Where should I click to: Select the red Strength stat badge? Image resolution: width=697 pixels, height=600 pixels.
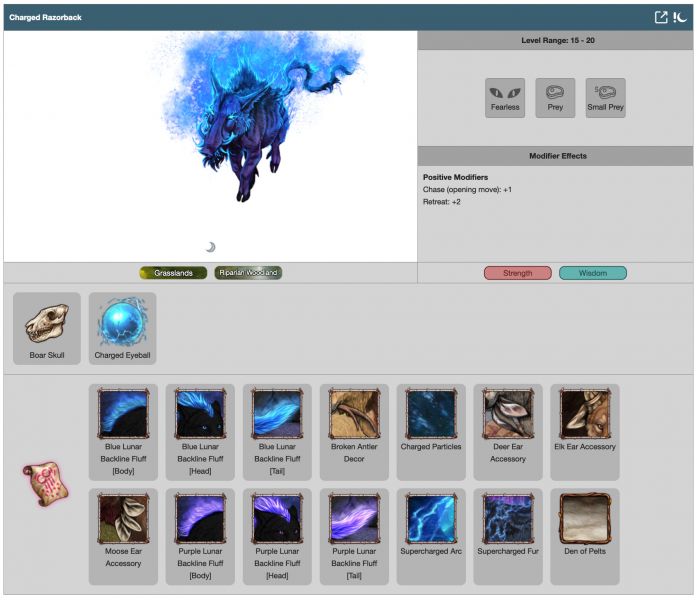click(517, 273)
